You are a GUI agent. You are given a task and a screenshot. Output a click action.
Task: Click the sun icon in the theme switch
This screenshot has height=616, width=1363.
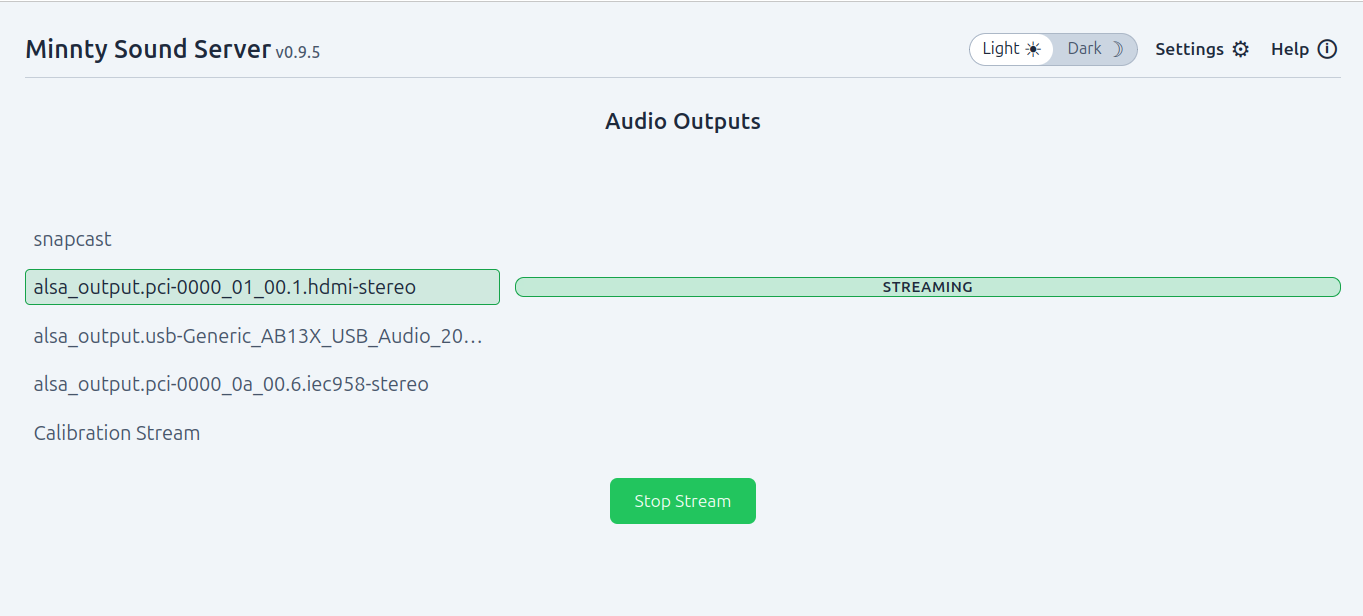(x=1033, y=49)
